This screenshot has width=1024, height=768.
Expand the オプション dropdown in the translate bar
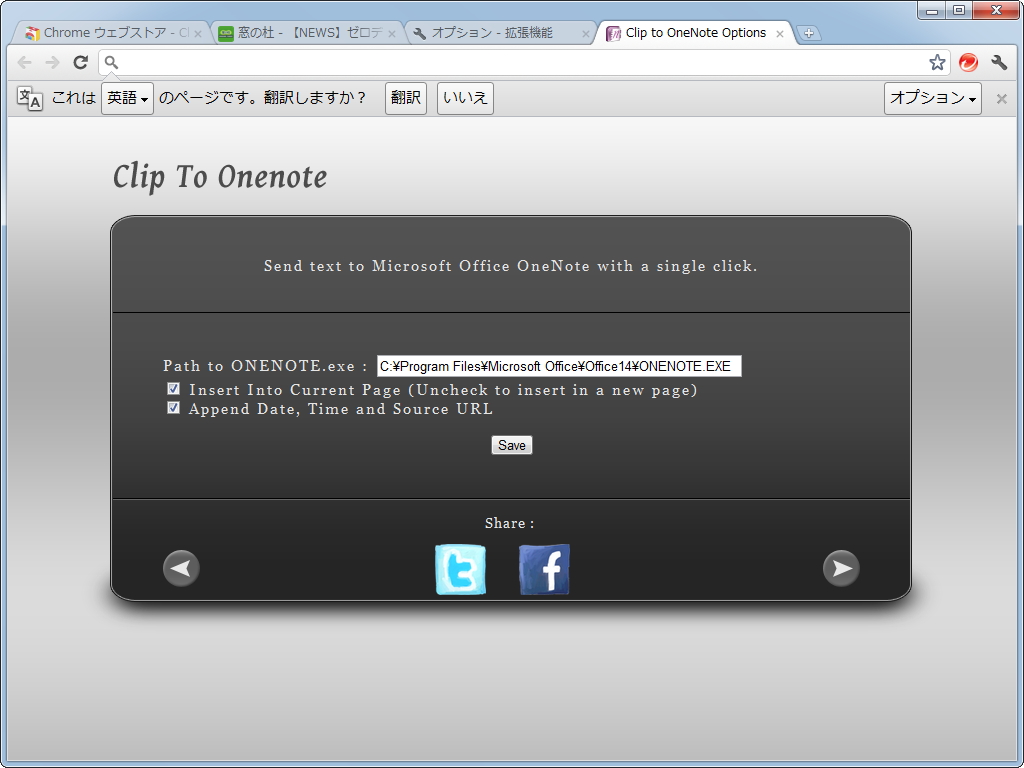click(932, 97)
